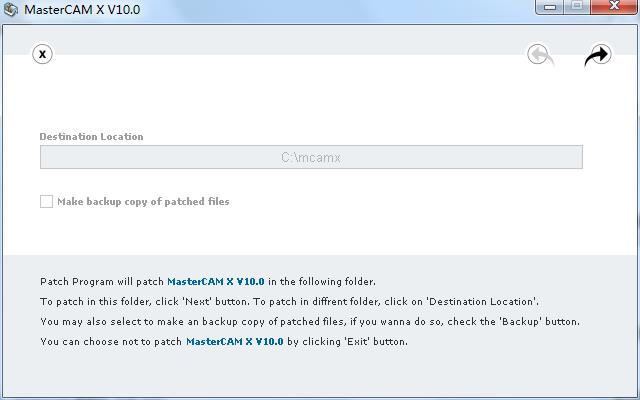Click the 'You may also select' backup line
This screenshot has height=400, width=640.
[310, 322]
